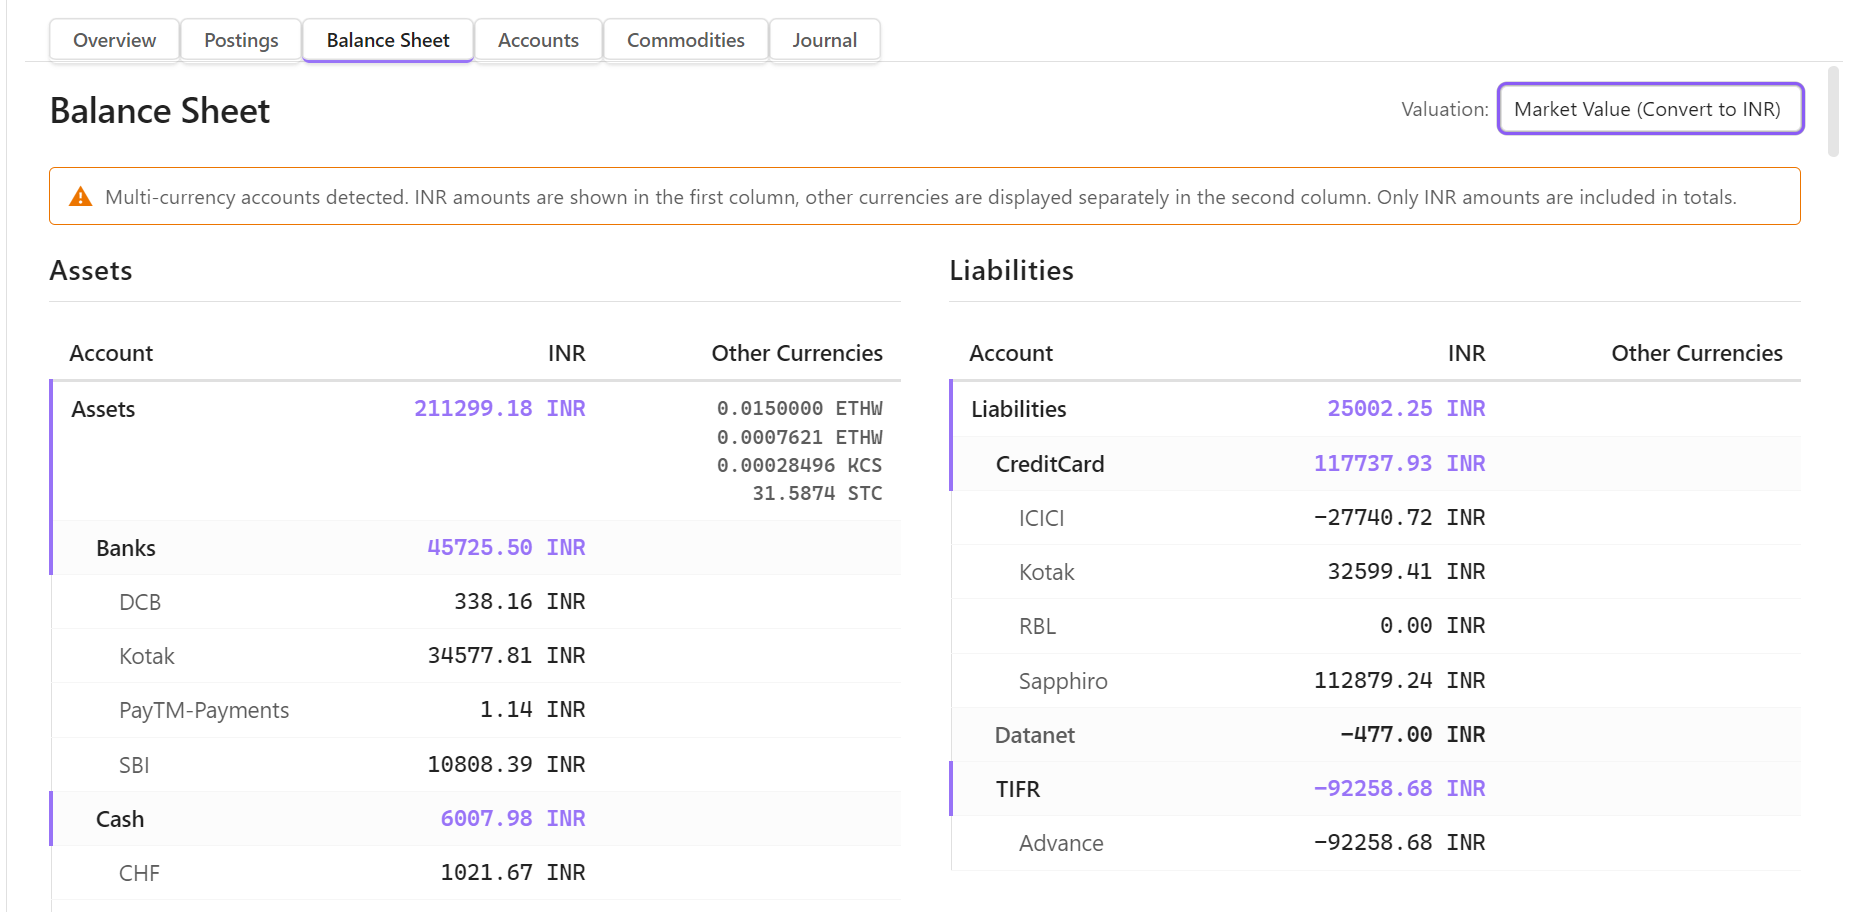Collapse the Cash account group
1857x912 pixels.
coord(120,819)
